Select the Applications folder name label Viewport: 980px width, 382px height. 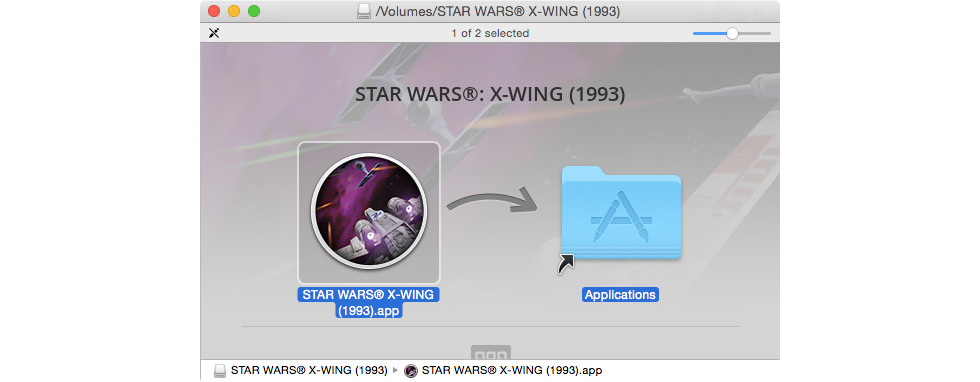point(620,295)
